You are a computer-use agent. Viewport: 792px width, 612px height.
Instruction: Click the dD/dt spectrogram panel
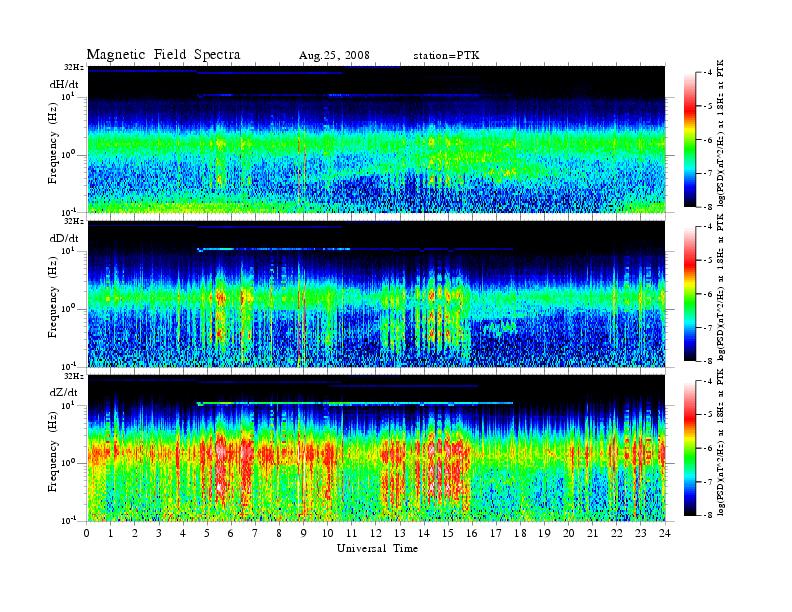click(x=377, y=294)
